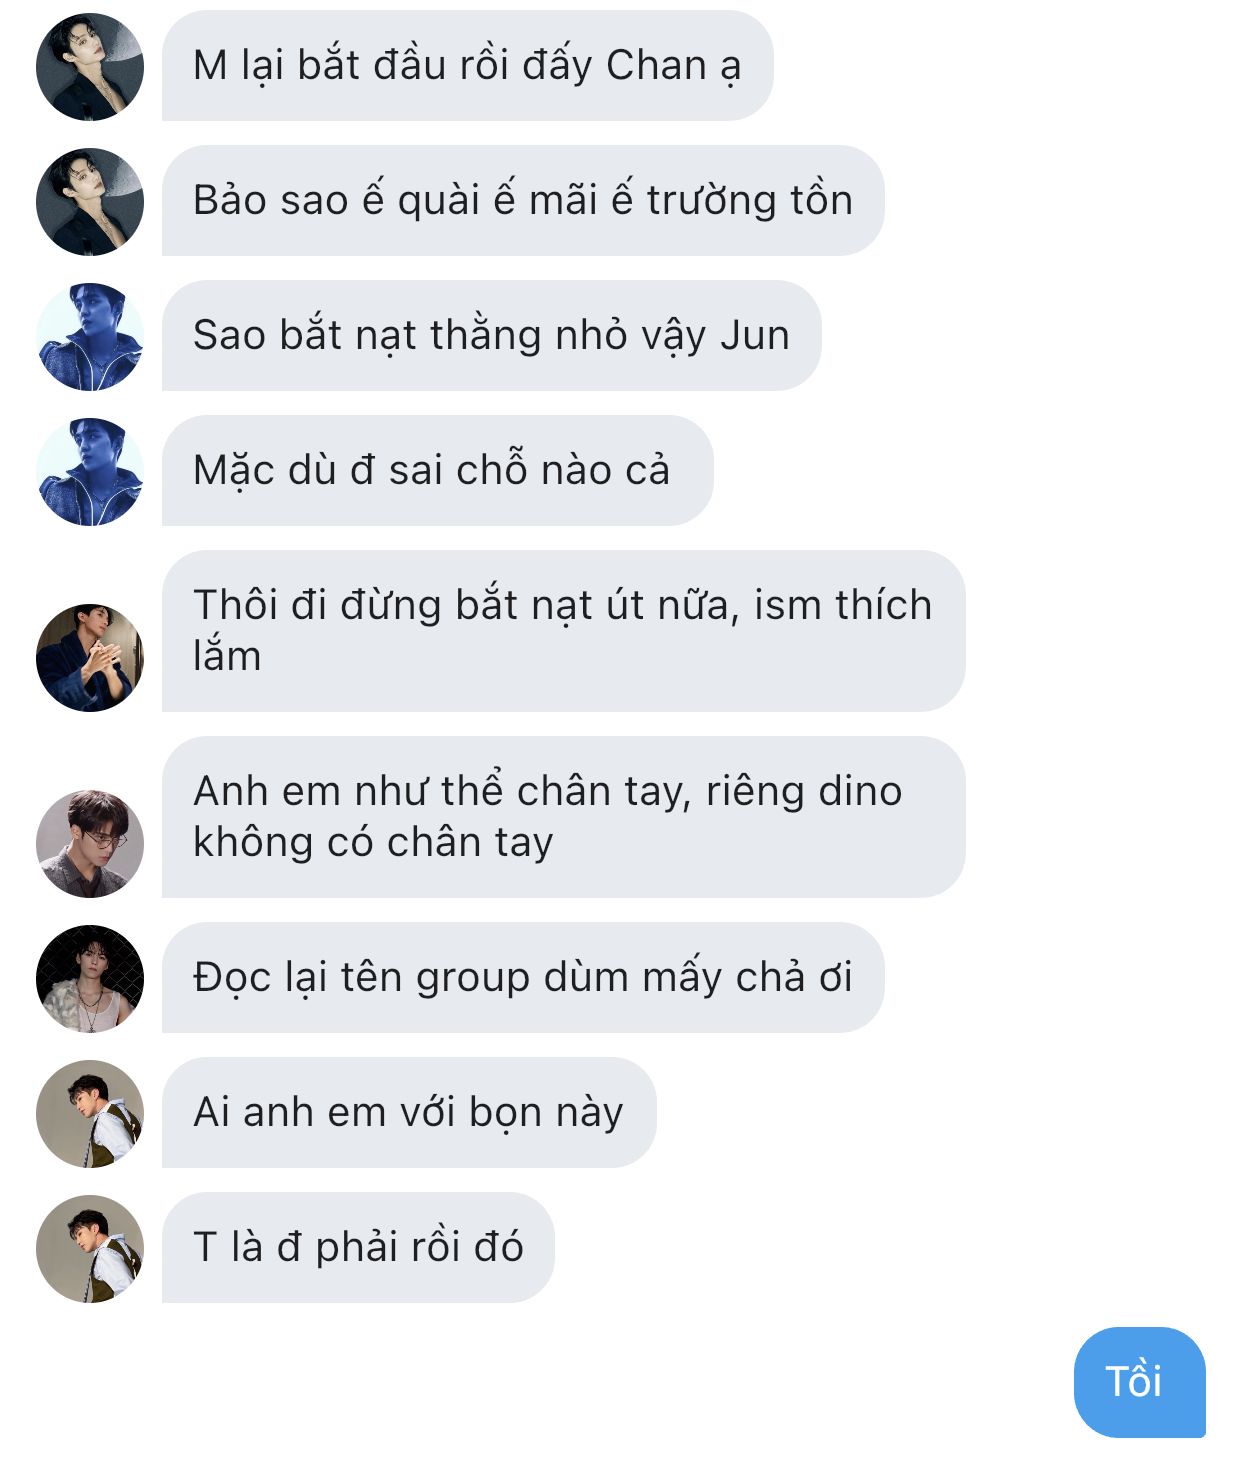The height and width of the screenshot is (1473, 1242).
Task: Tap avatar next to "Ai anh em với bọn này"
Action: point(90,1114)
